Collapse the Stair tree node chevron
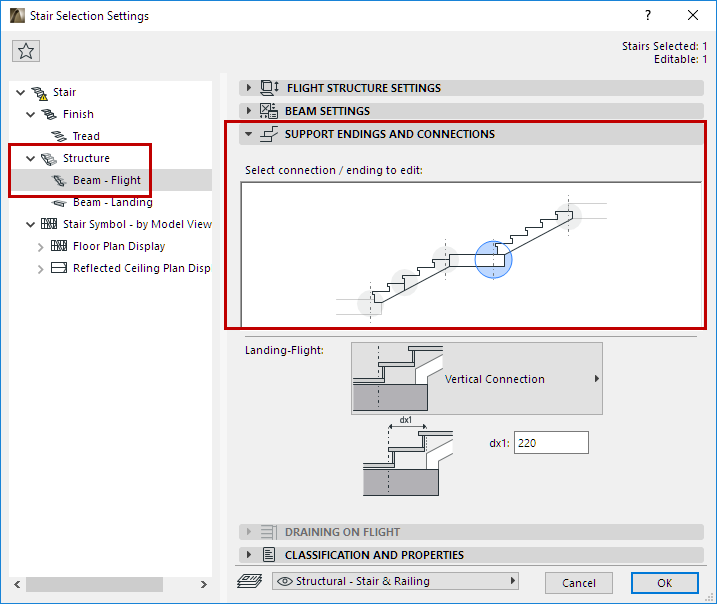Viewport: 717px width, 604px height. click(20, 93)
